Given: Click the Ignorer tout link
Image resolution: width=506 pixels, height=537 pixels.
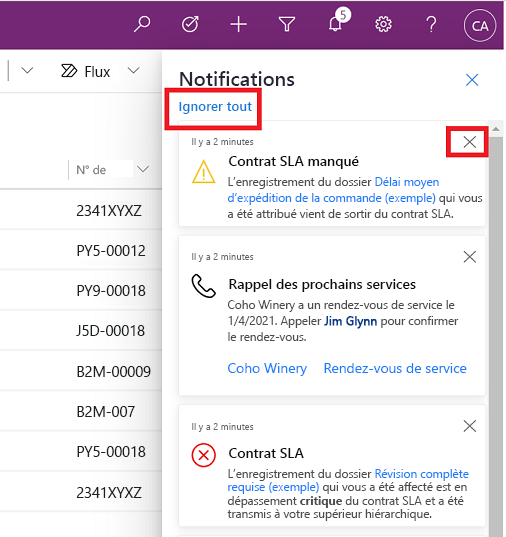Looking at the screenshot, I should pyautogui.click(x=215, y=107).
